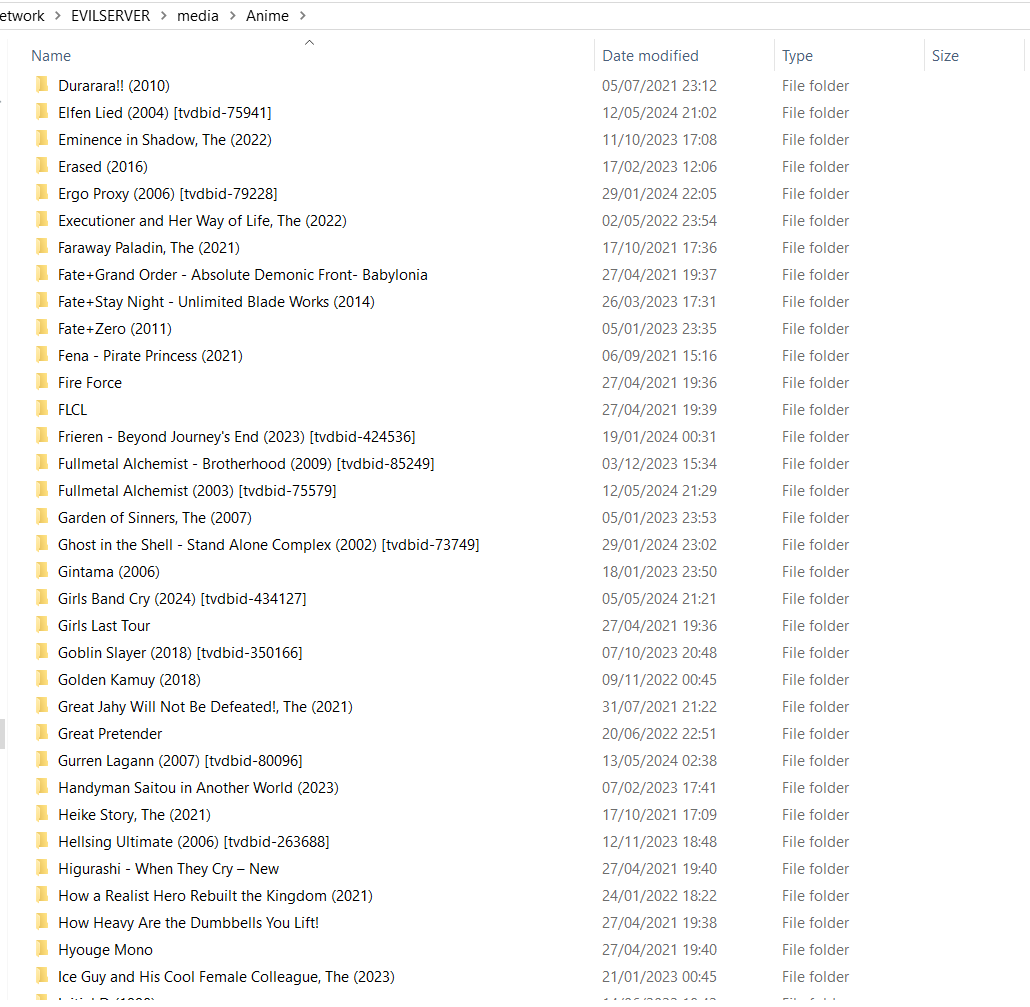Image resolution: width=1030 pixels, height=1007 pixels.
Task: Click the Garden of Sinners folder icon
Action: [42, 516]
